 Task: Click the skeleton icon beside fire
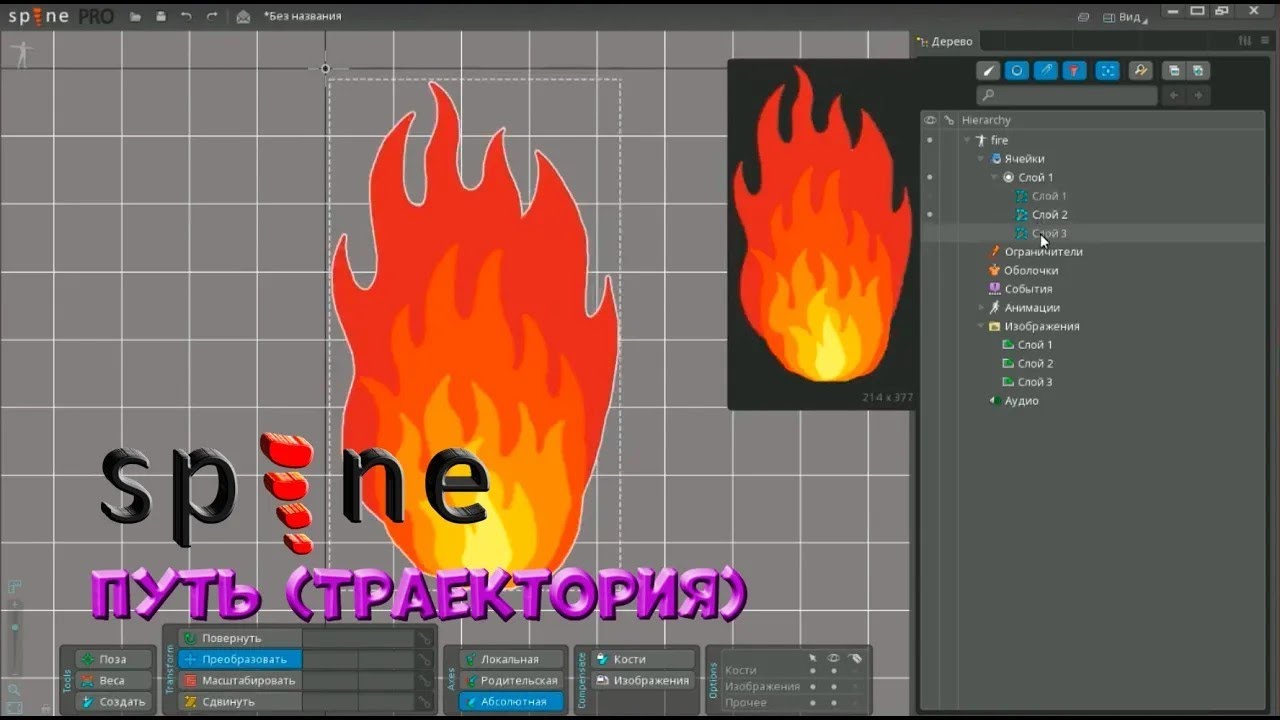[981, 140]
